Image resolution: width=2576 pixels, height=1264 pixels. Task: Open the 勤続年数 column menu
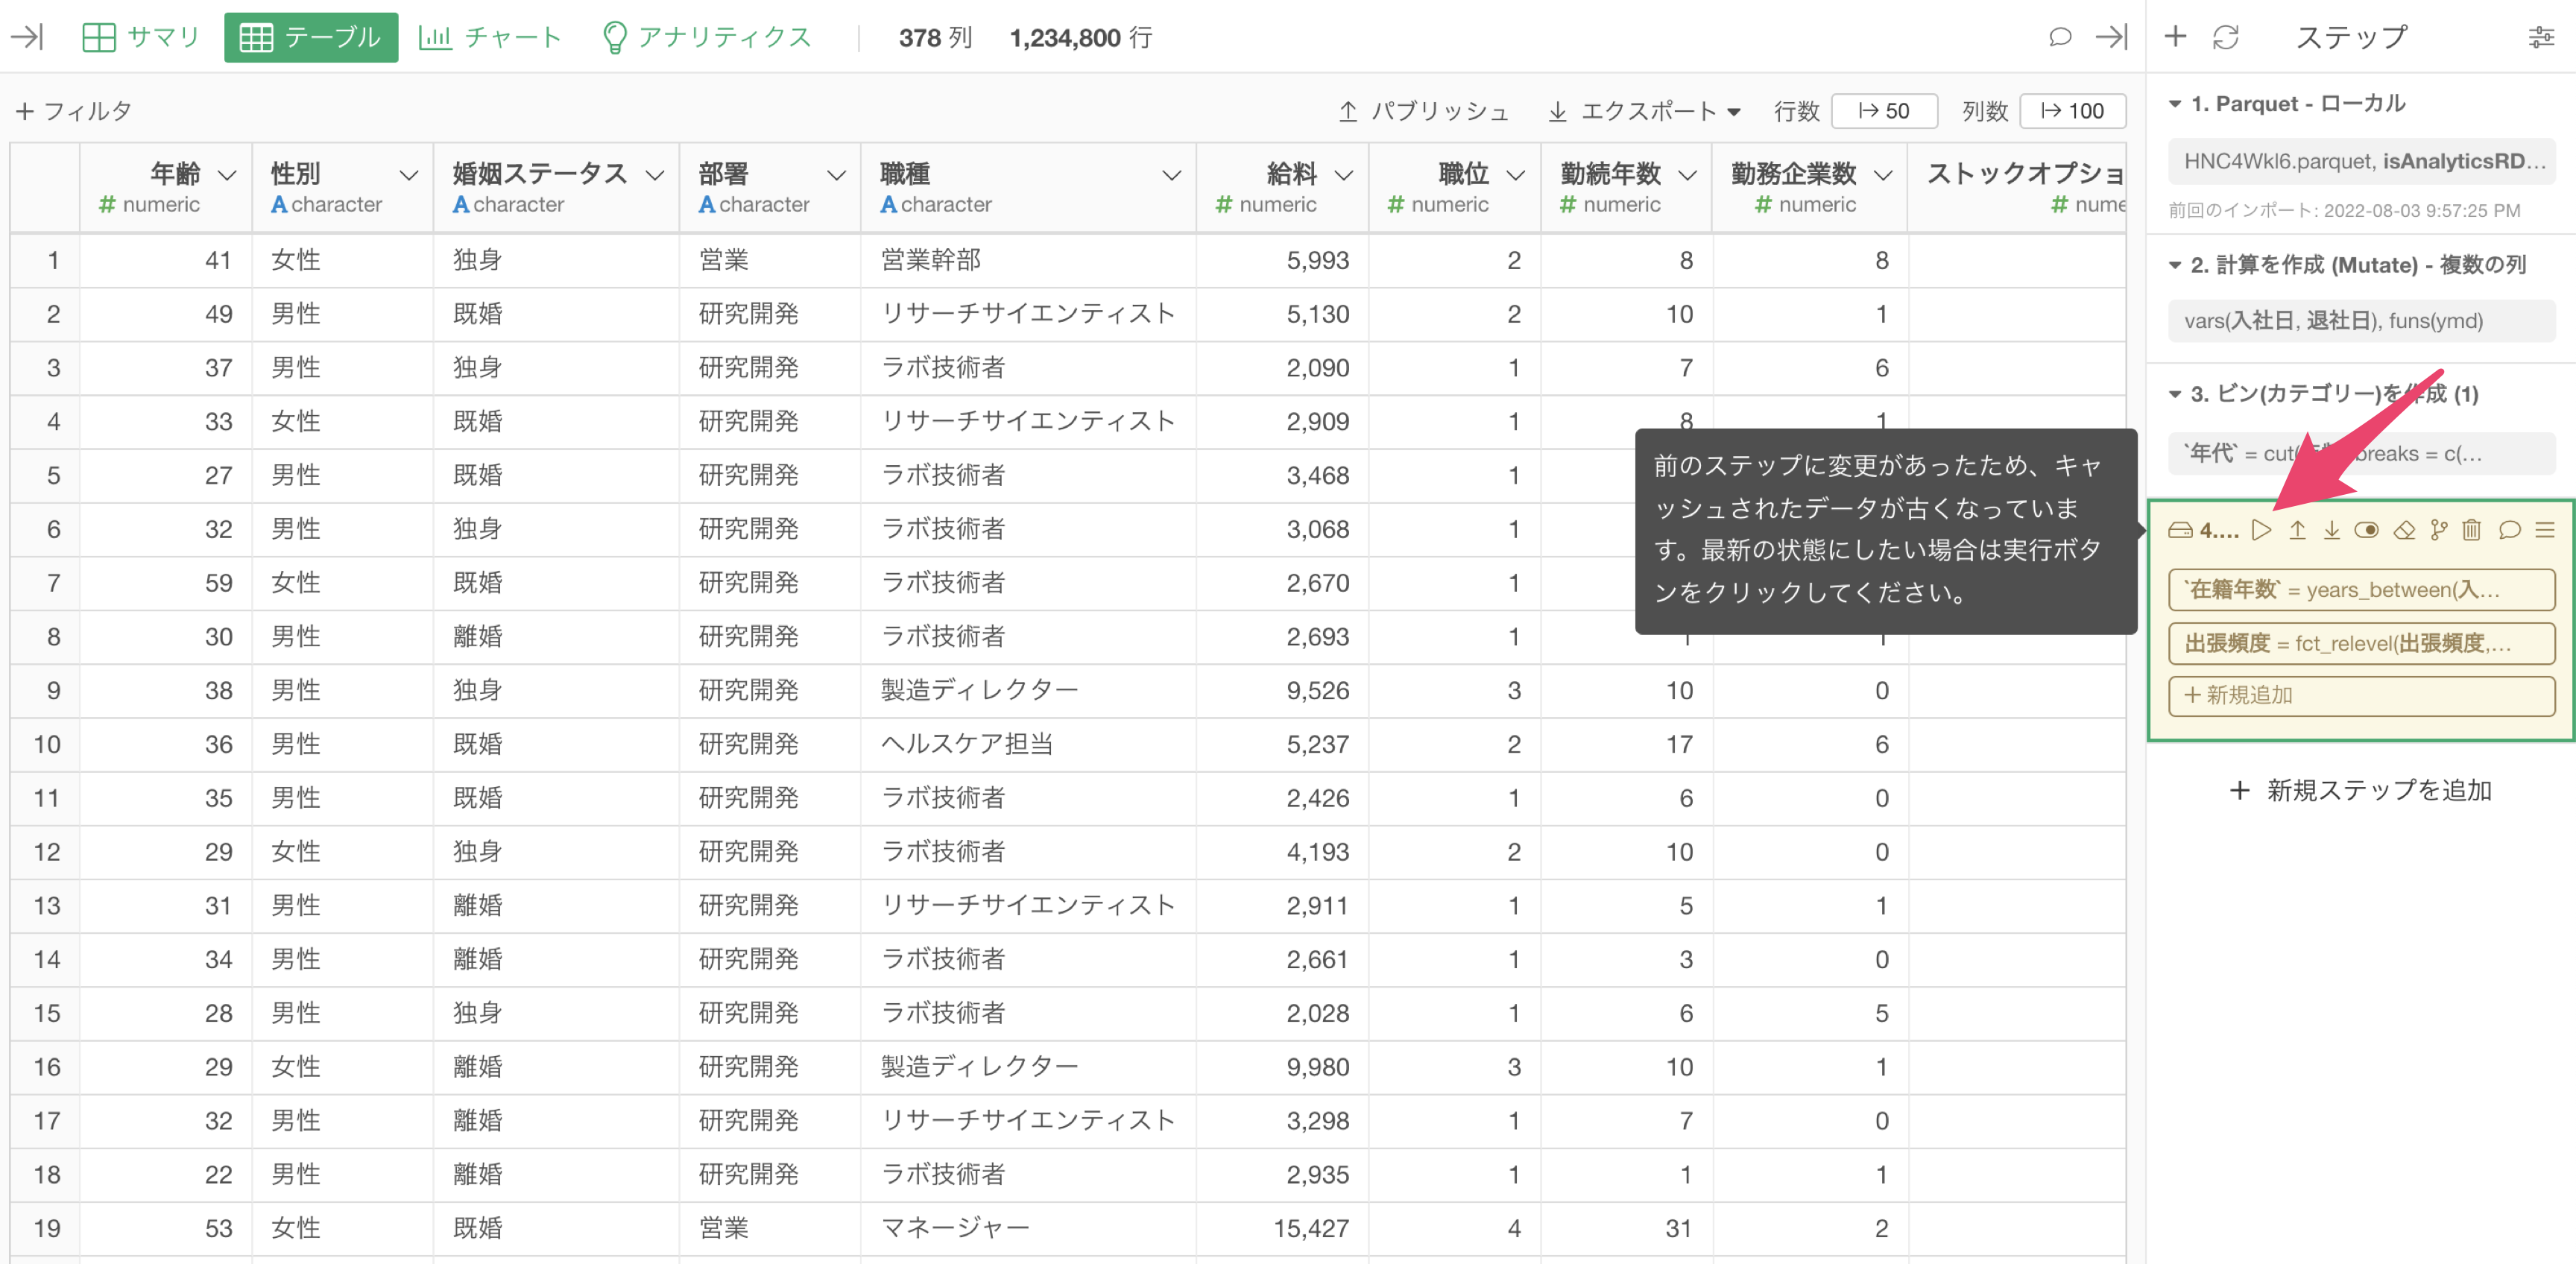pyautogui.click(x=1688, y=175)
